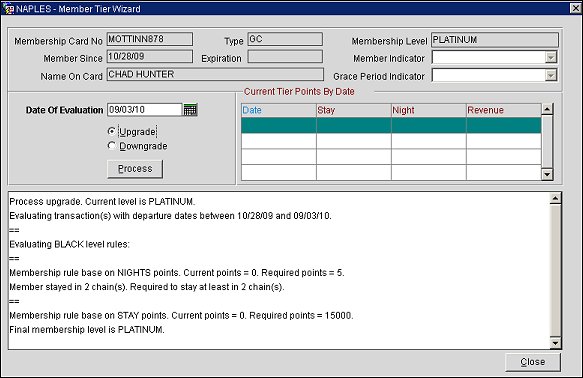Close the wizard via title bar X
The width and height of the screenshot is (583, 378).
coord(576,8)
